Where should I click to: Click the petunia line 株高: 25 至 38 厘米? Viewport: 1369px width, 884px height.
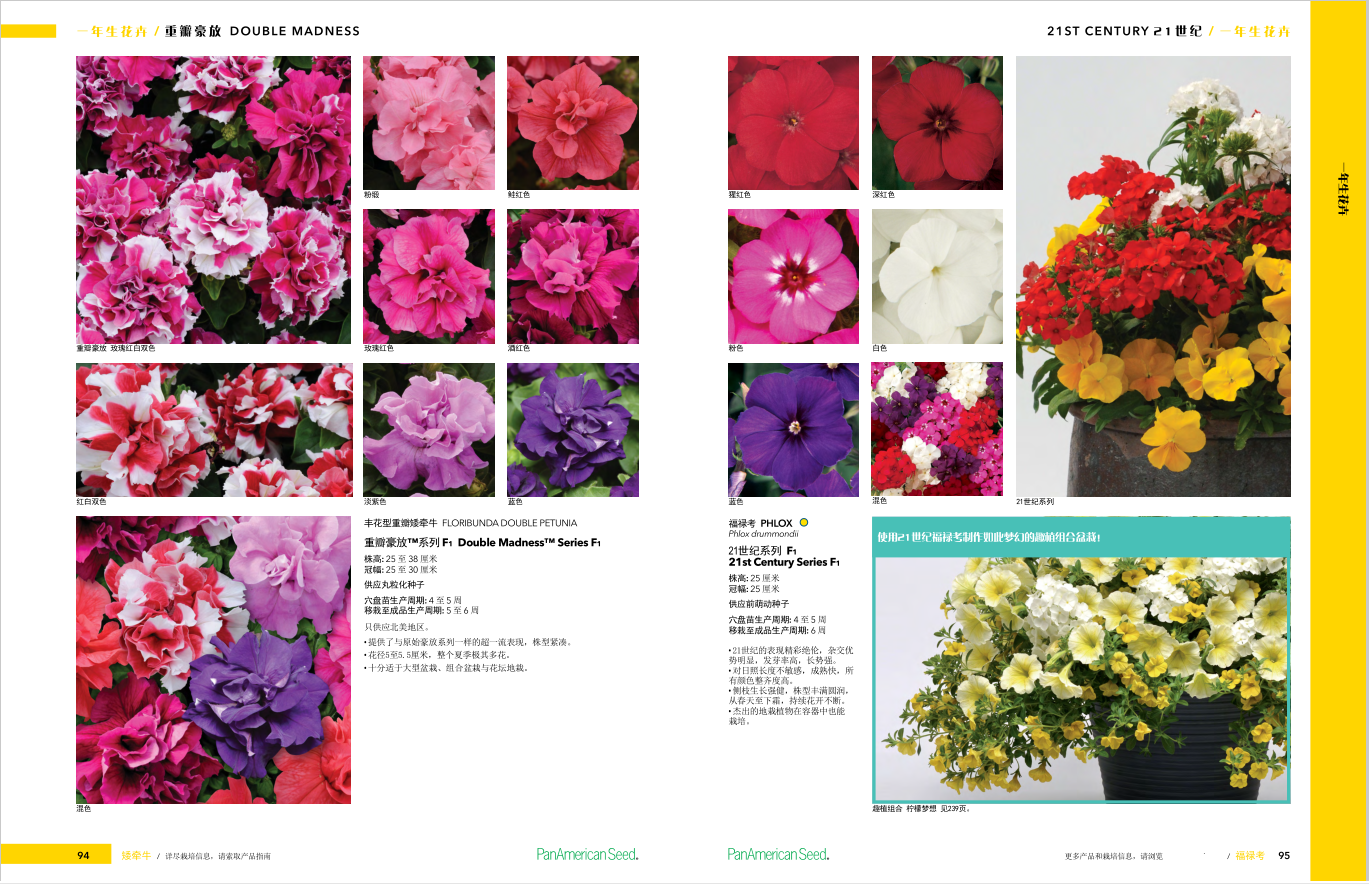[x=401, y=560]
